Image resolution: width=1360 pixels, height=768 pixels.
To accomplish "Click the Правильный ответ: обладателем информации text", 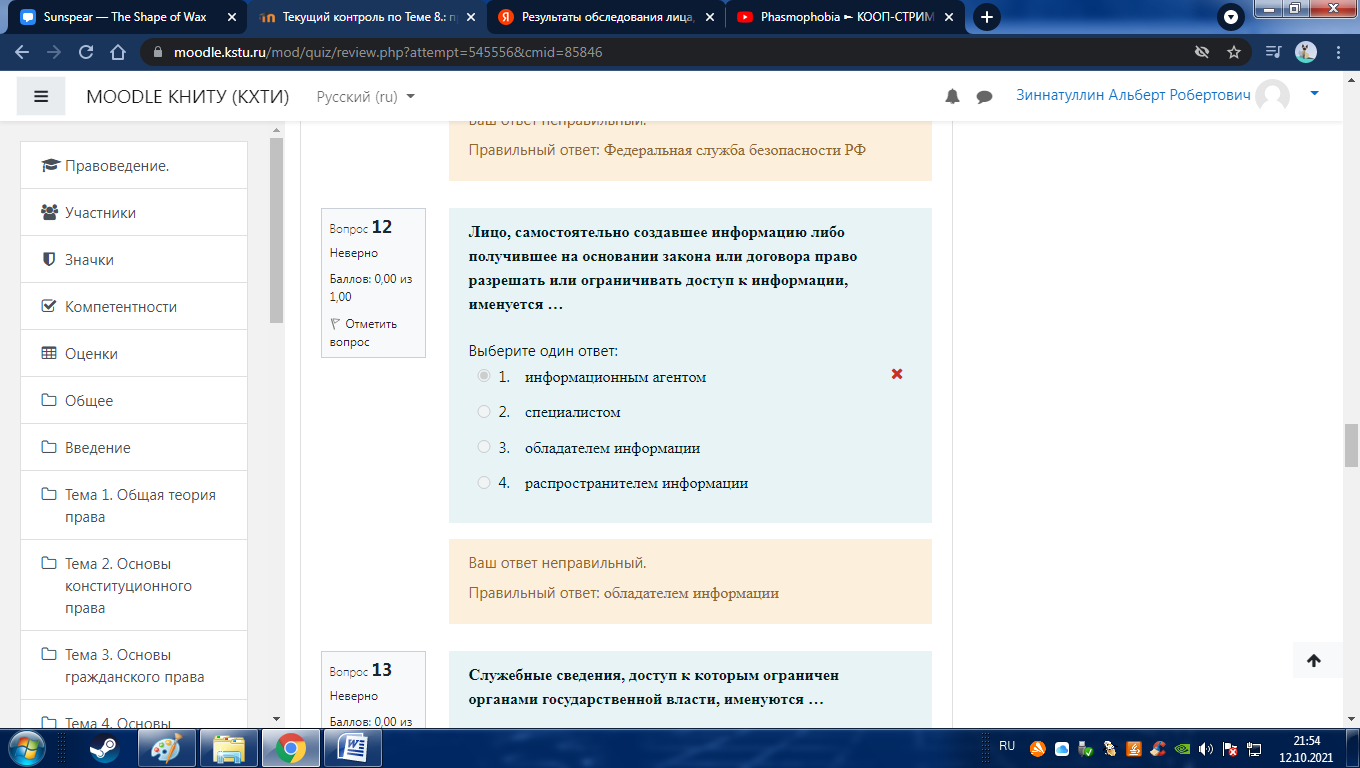I will click(624, 593).
